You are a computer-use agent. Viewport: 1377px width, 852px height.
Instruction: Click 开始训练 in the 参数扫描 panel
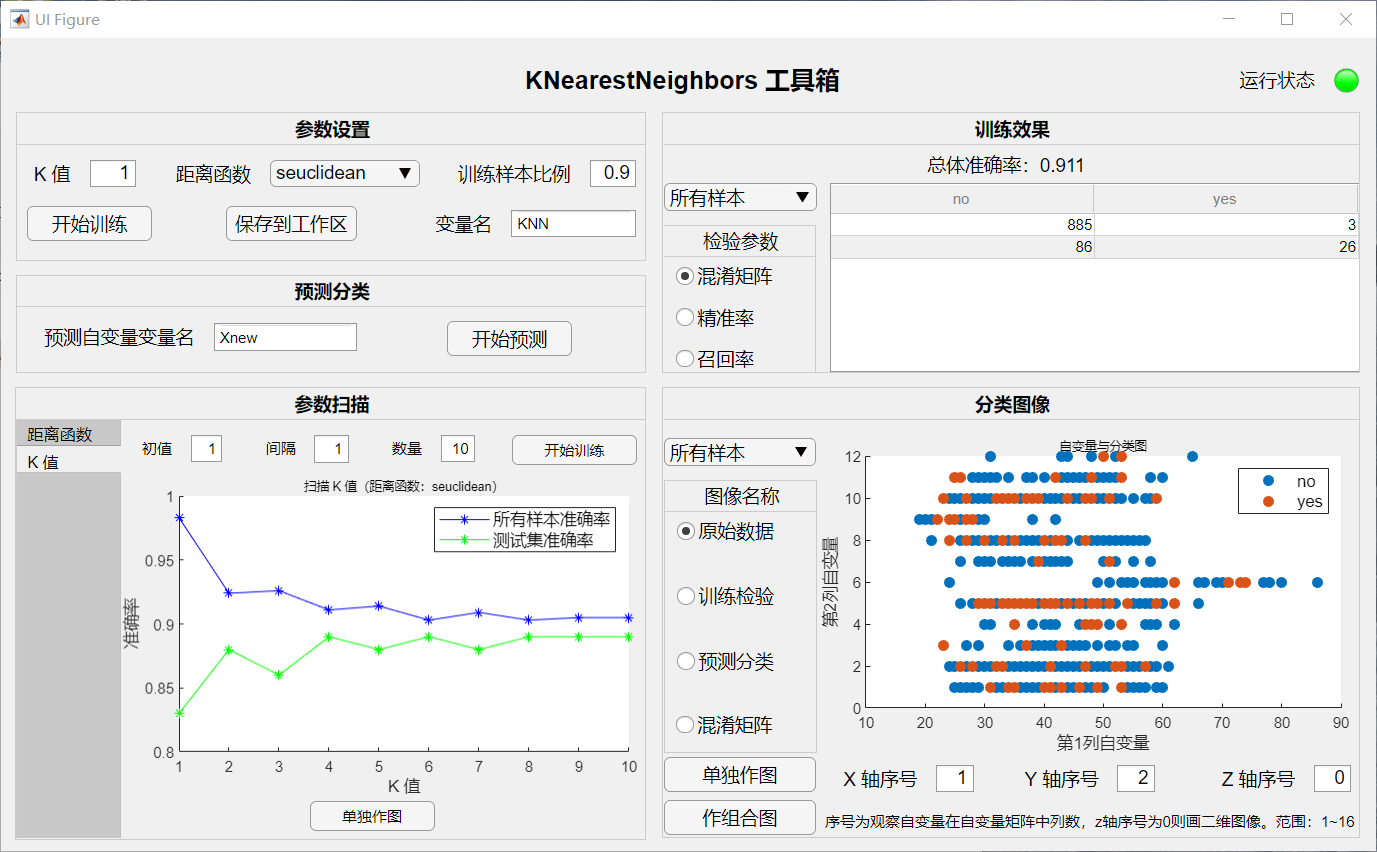(574, 450)
